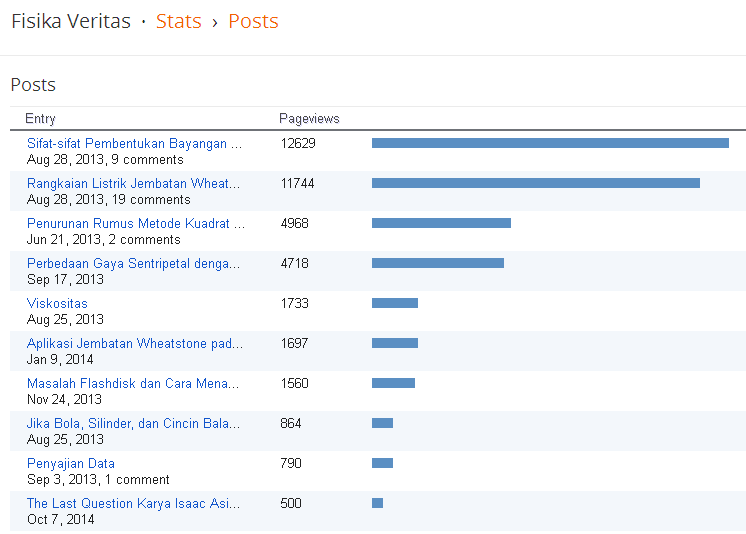
Task: Click text 'Jun 21, 2013, 2 comments'
Action: [104, 239]
